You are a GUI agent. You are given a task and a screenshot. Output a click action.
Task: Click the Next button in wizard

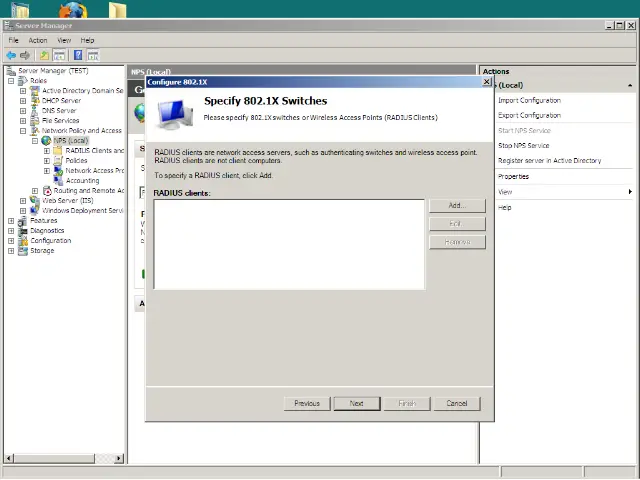pos(357,404)
